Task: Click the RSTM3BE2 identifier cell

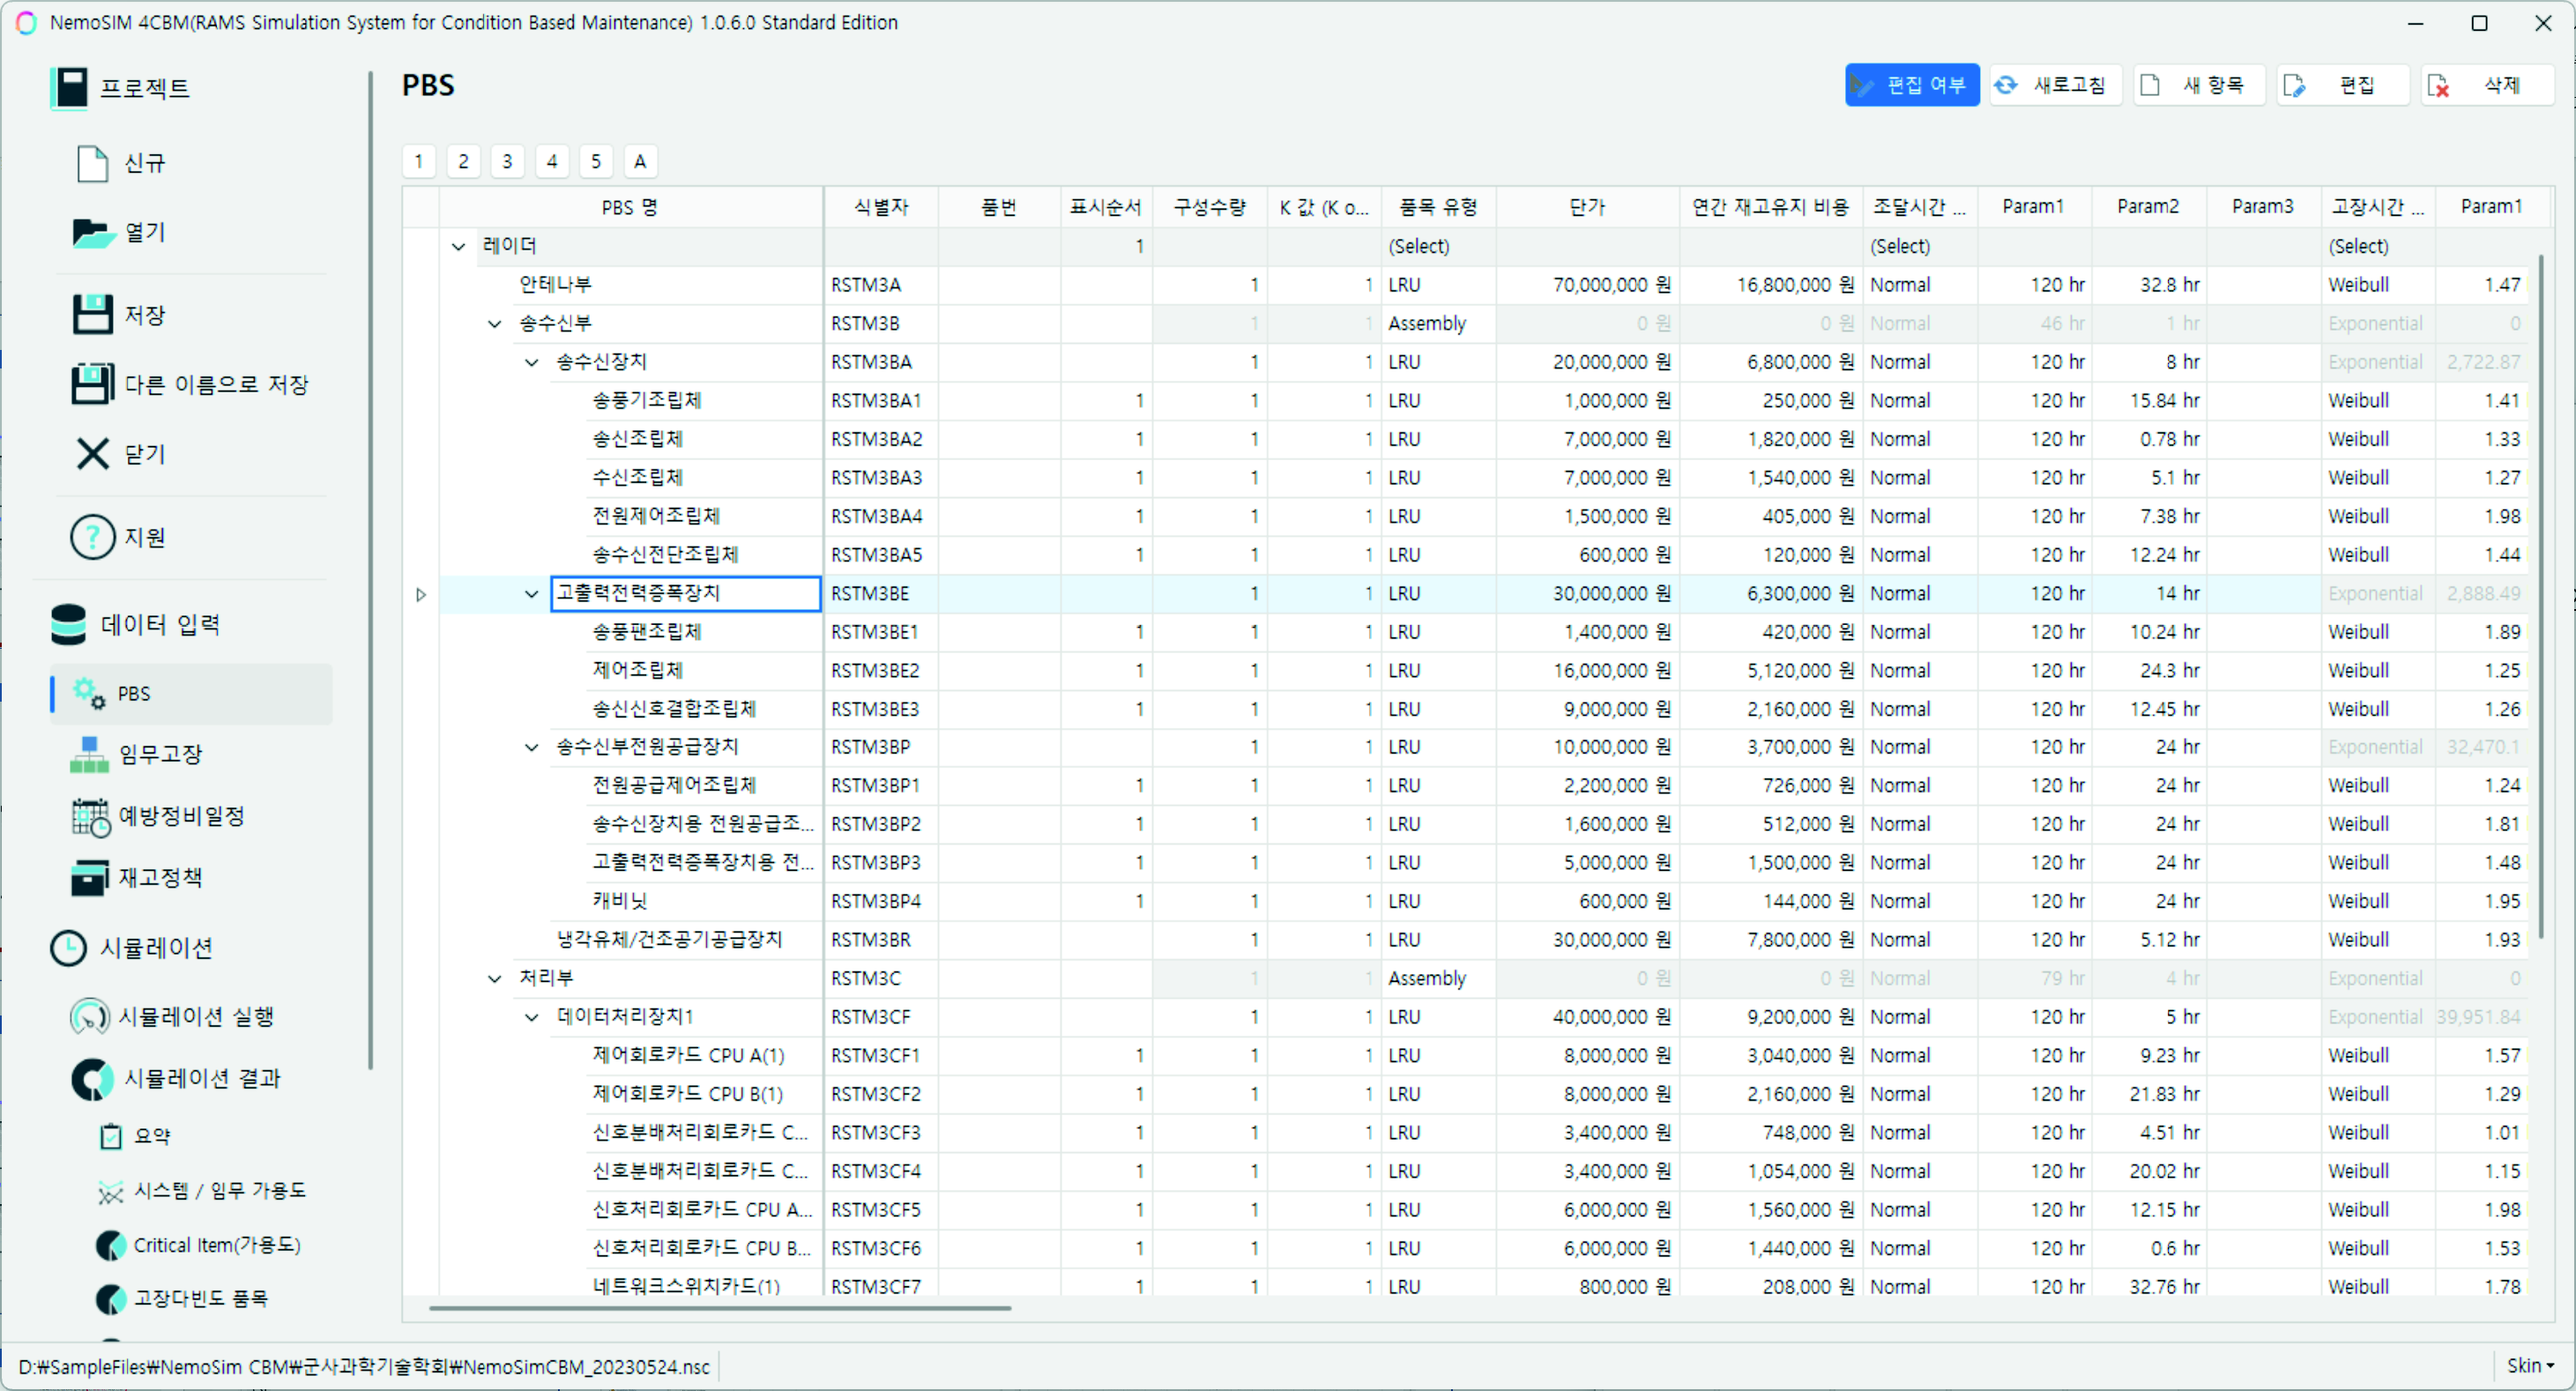Action: (881, 671)
